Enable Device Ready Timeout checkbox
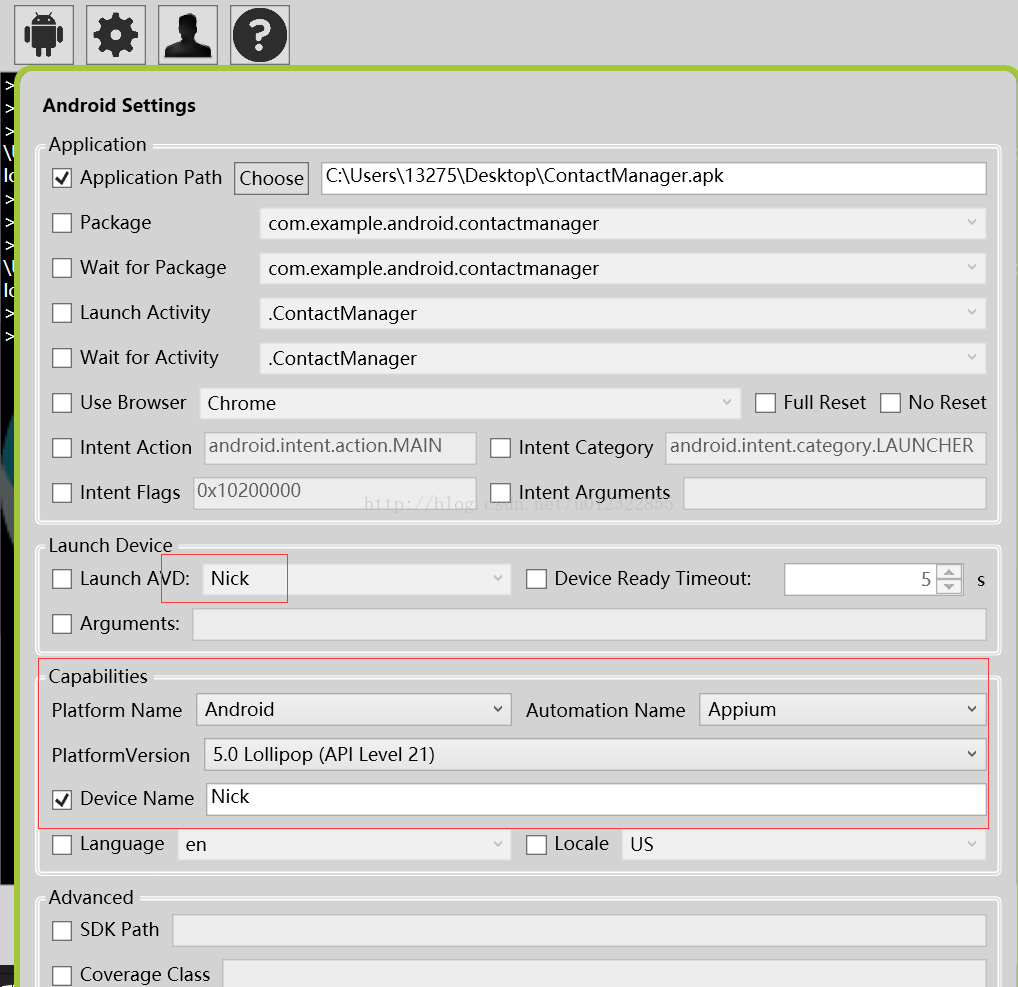This screenshot has height=987, width=1018. [536, 579]
